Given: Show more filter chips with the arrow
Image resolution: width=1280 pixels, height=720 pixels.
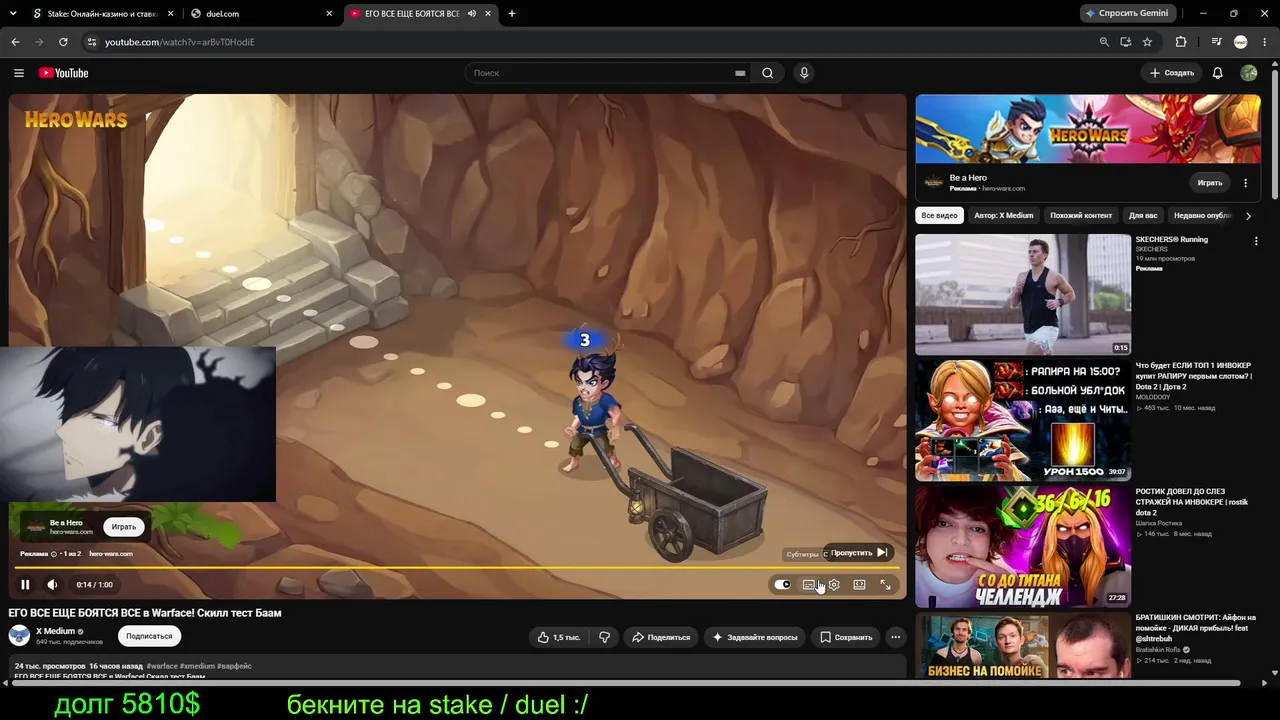Looking at the screenshot, I should click(x=1248, y=216).
